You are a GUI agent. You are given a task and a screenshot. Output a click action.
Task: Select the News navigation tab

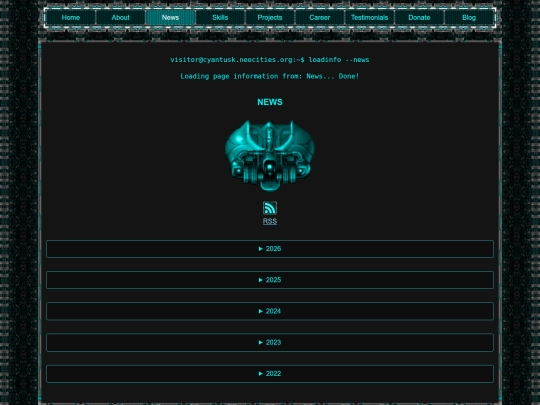pos(170,18)
